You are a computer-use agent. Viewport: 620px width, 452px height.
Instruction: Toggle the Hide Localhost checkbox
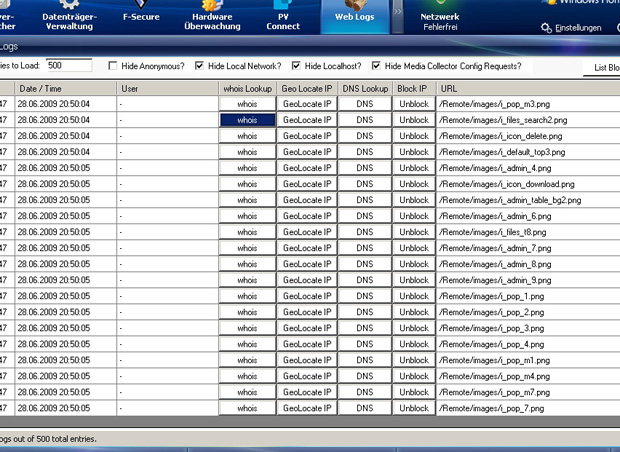296,66
